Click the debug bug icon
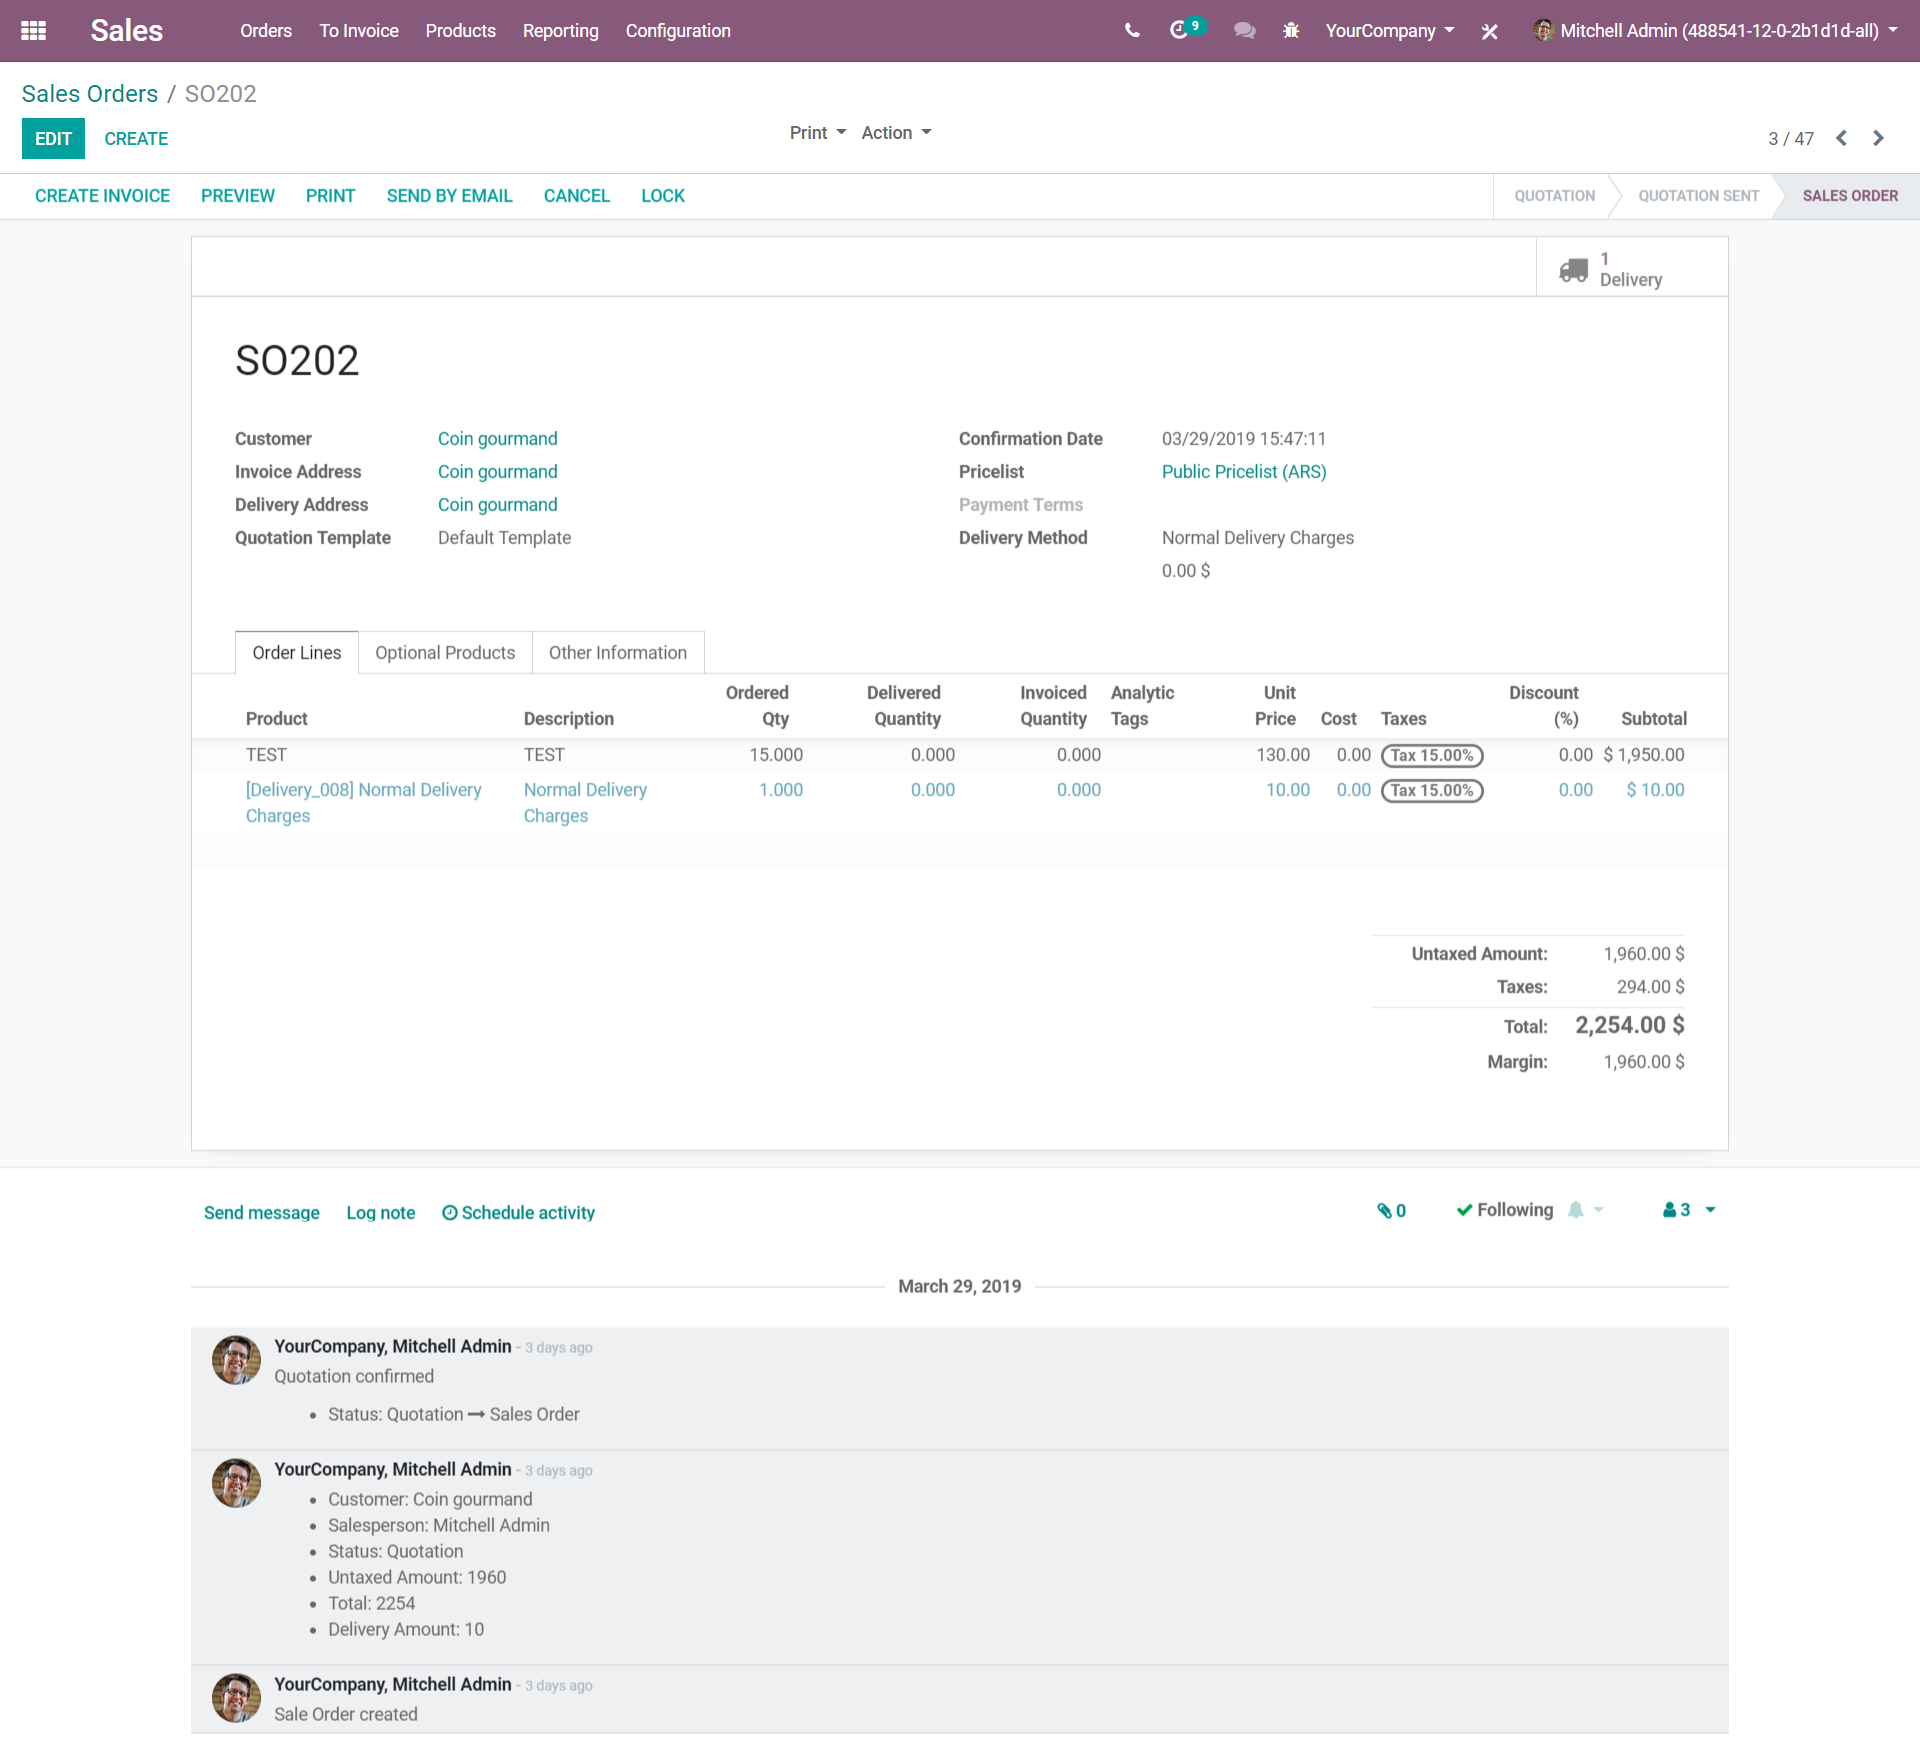Screen dimensions: 1920x1745 pyautogui.click(x=1291, y=31)
